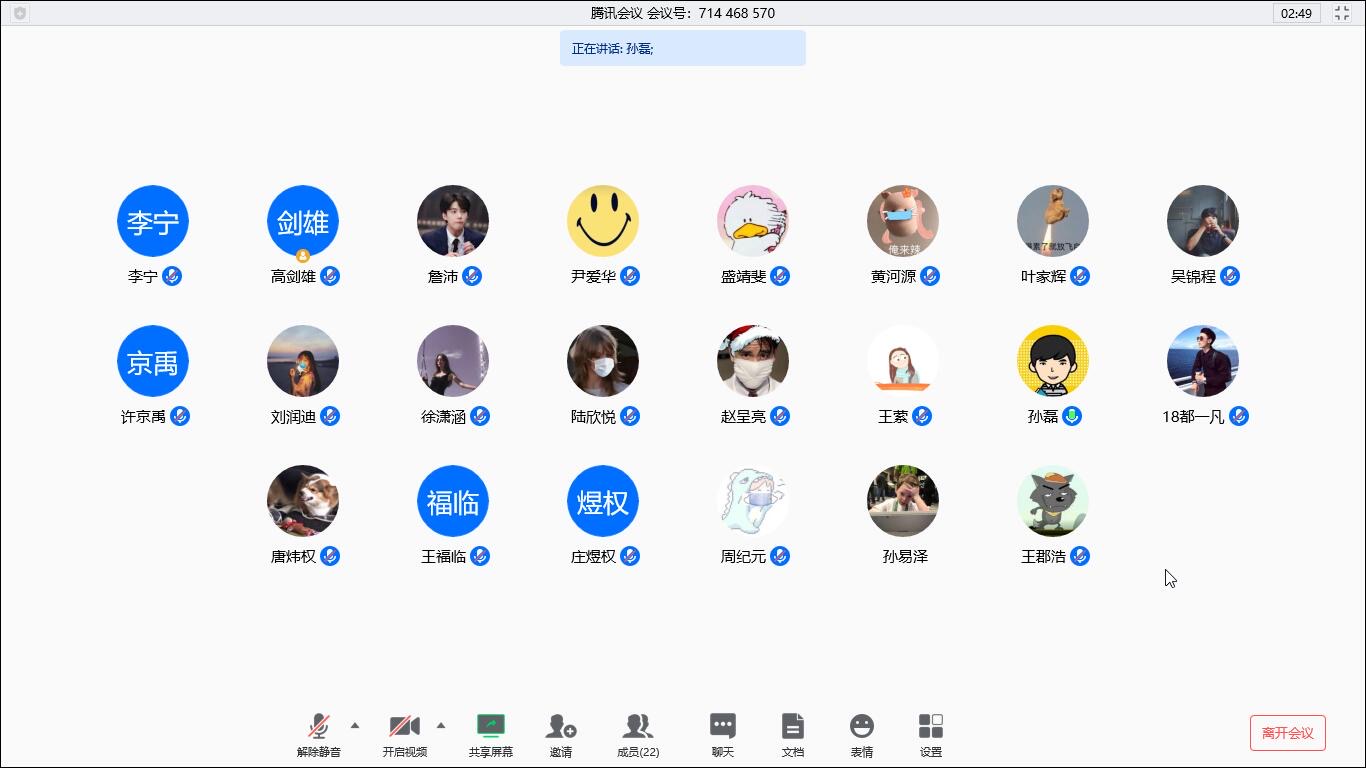Viewport: 1366px width, 768px height.
Task: Select 李宁's blue avatar
Action: coord(153,221)
